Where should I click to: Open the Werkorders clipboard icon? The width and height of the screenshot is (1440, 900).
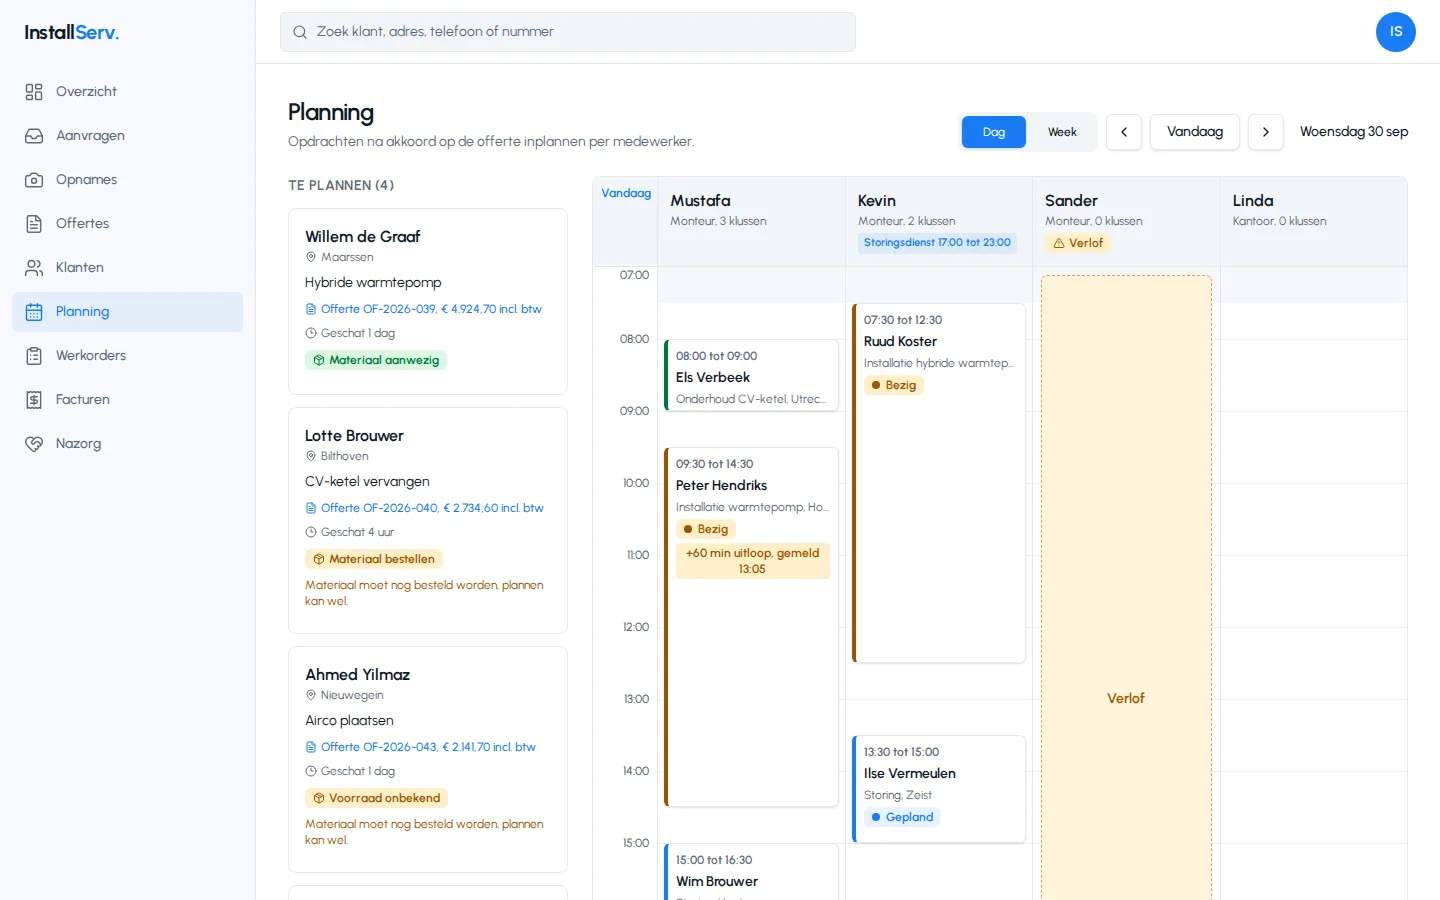34,356
